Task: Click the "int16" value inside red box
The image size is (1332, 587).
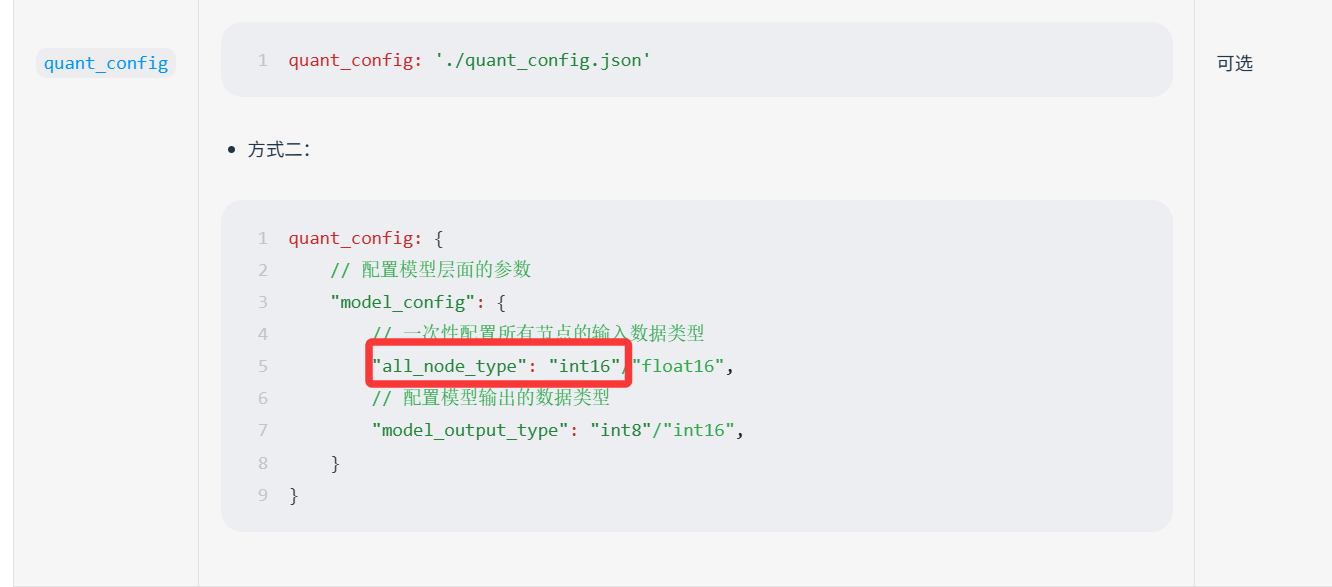Action: (x=585, y=366)
